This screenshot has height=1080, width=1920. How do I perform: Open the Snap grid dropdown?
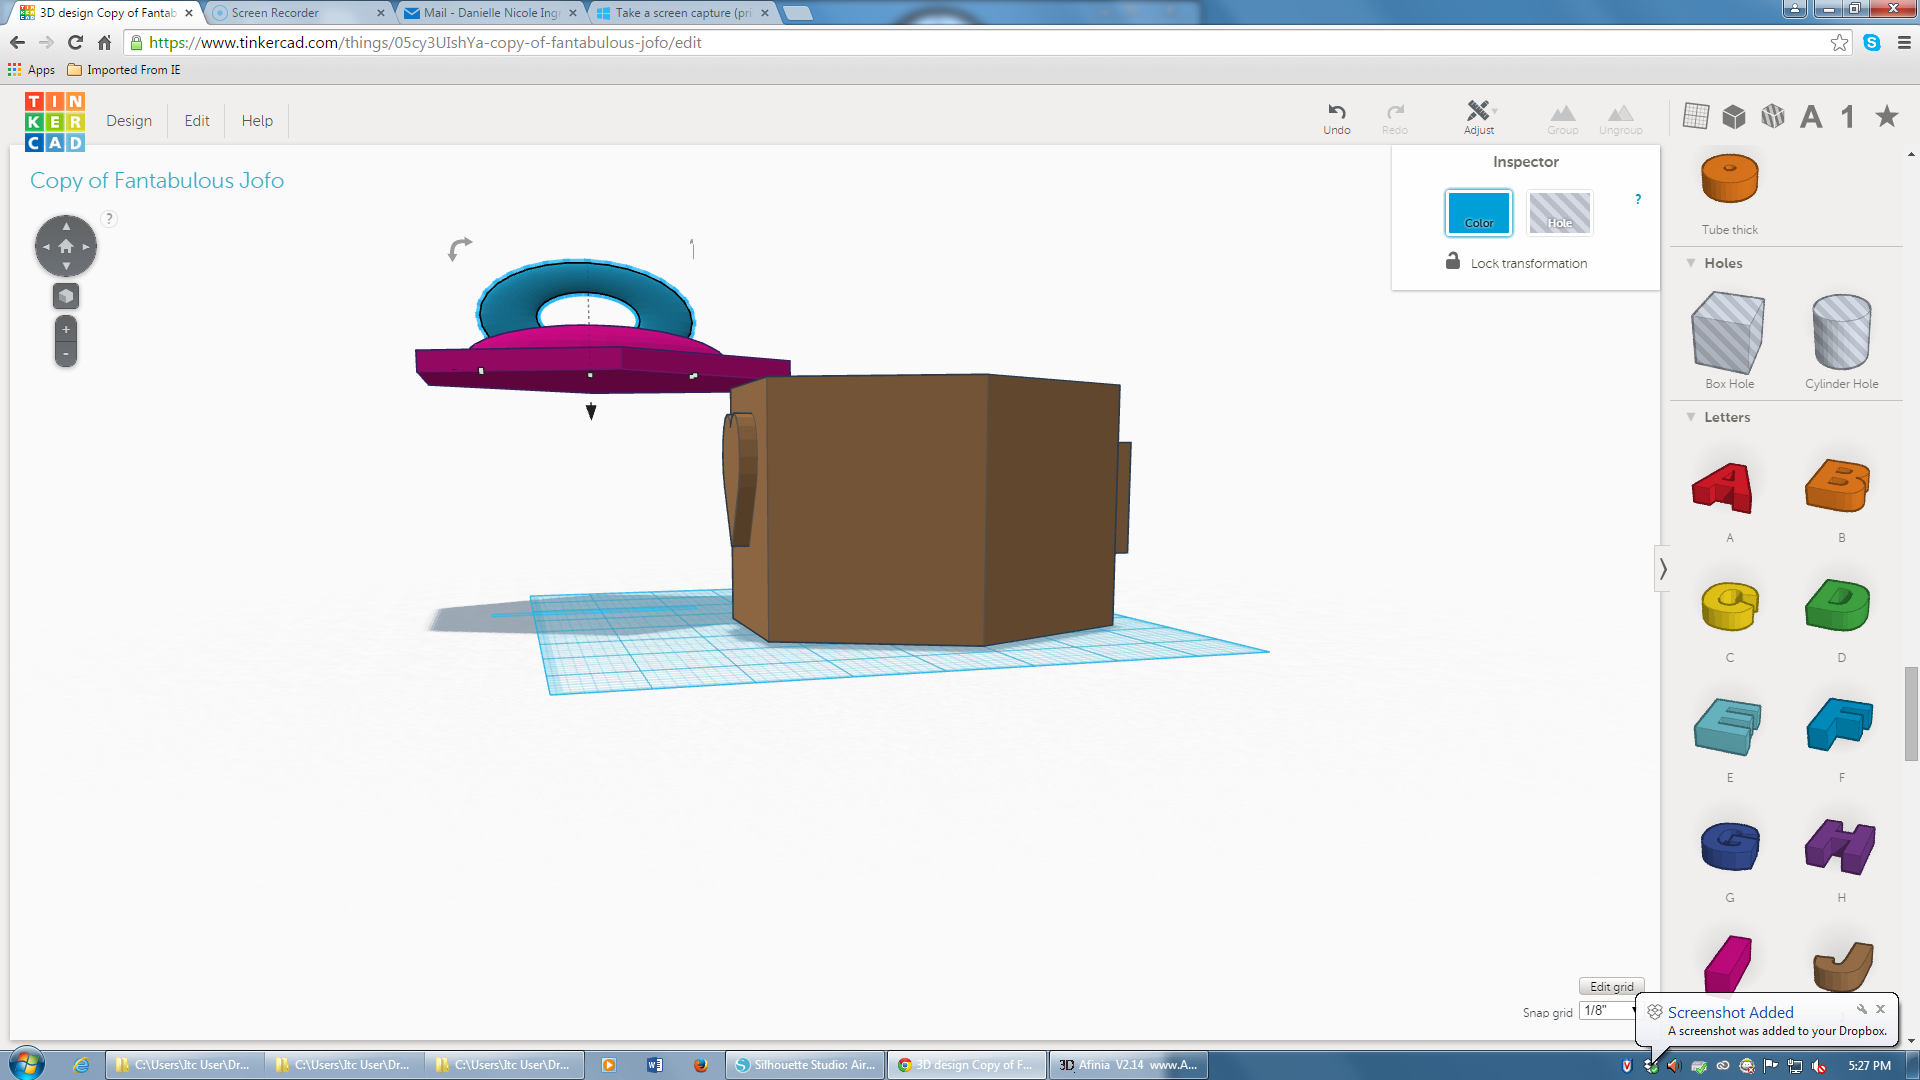coord(1608,1011)
